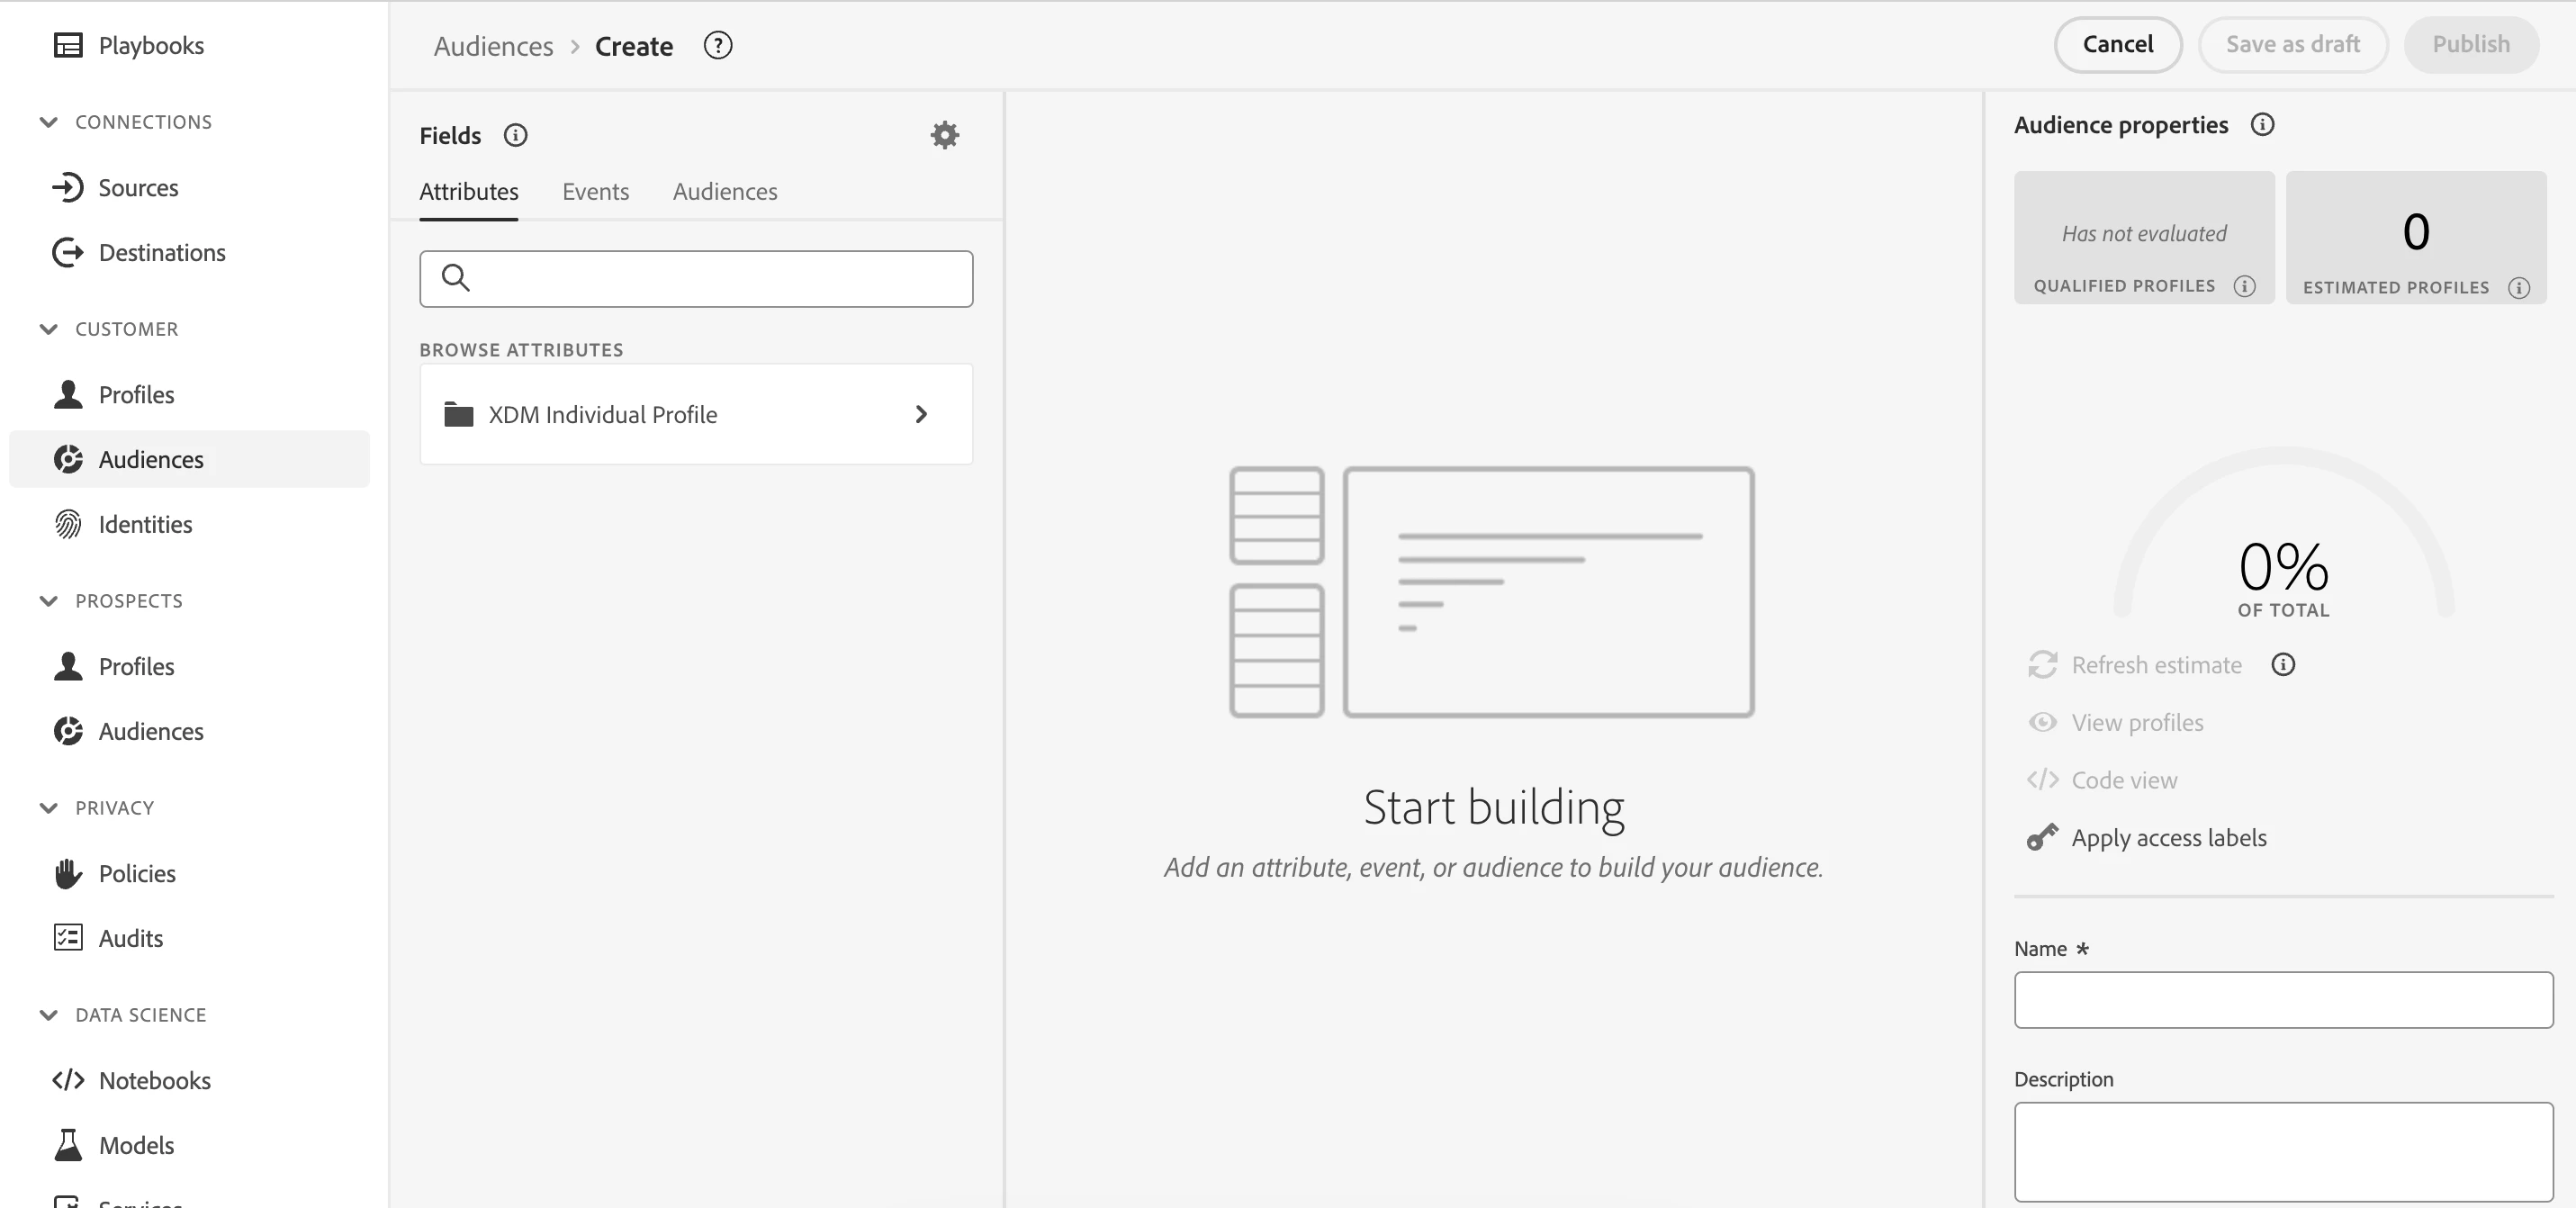Collapse the Connections sidebar section
2576x1208 pixels.
48,122
